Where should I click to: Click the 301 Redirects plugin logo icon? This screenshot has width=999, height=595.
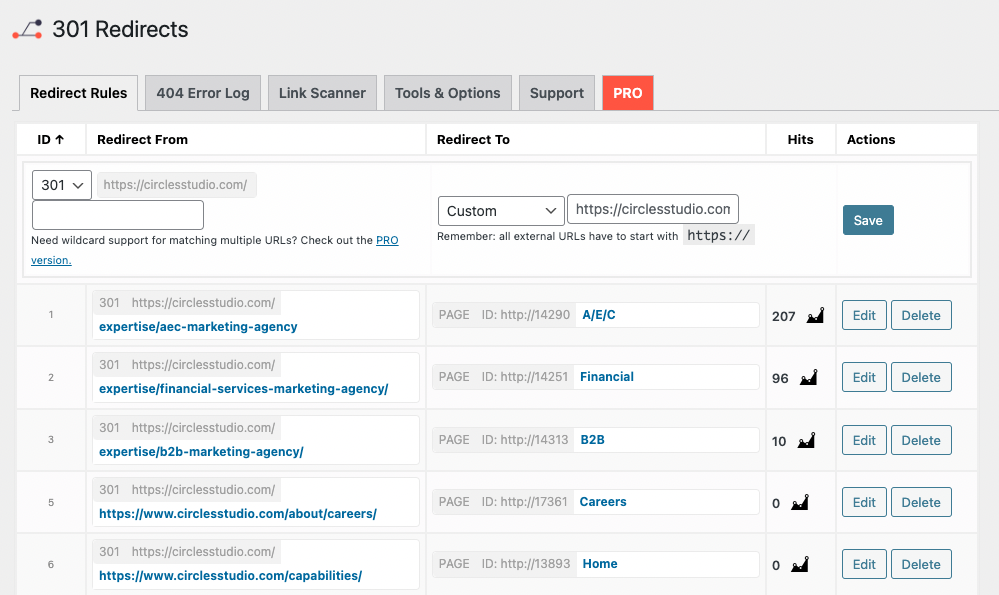pos(27,29)
